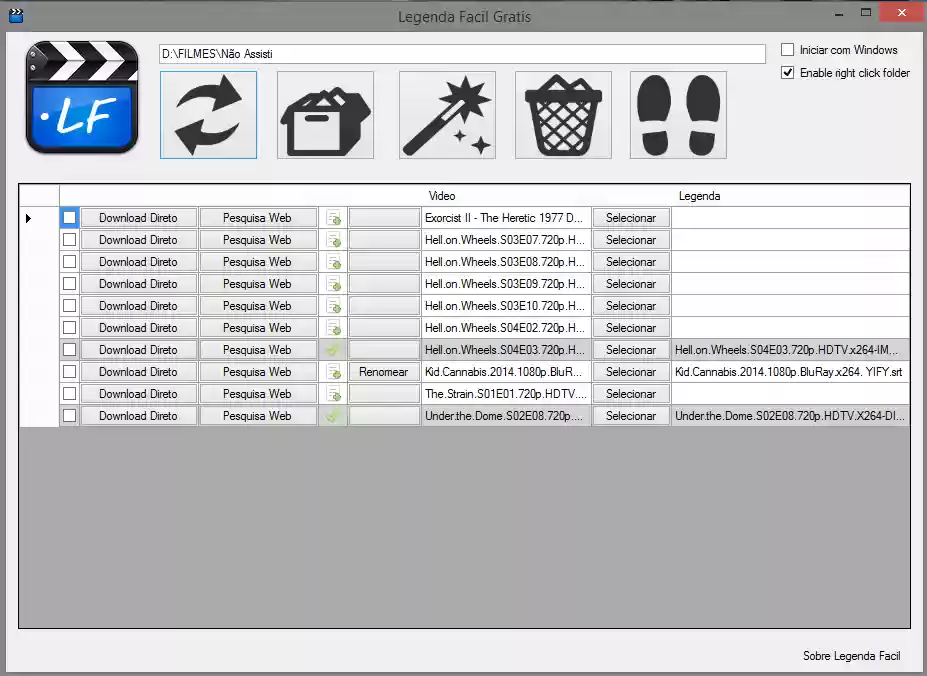Click the footprints icon on the toolbar
927x676 pixels.
point(677,115)
